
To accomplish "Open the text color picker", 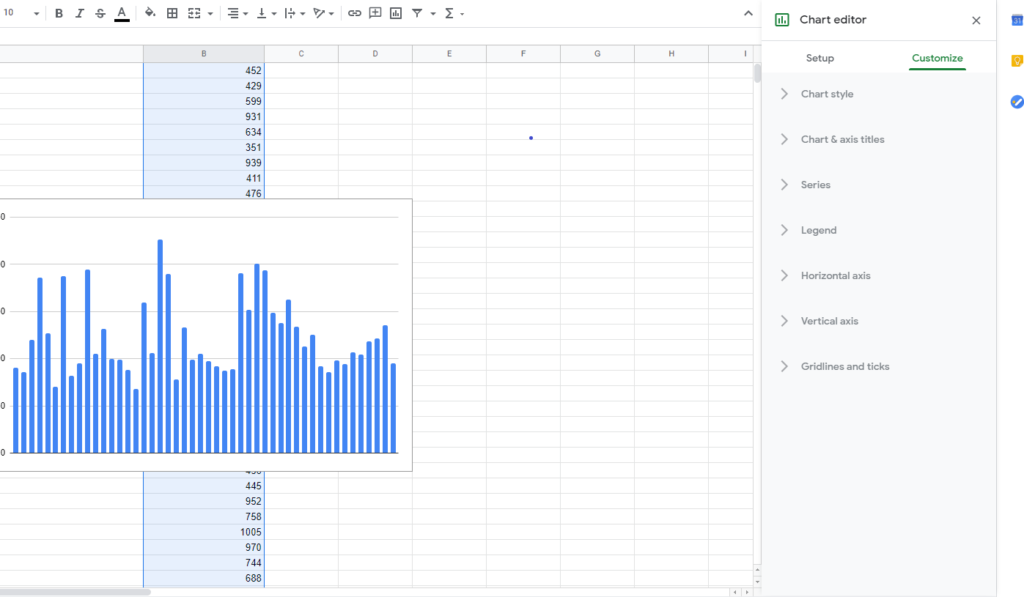I will pos(121,13).
